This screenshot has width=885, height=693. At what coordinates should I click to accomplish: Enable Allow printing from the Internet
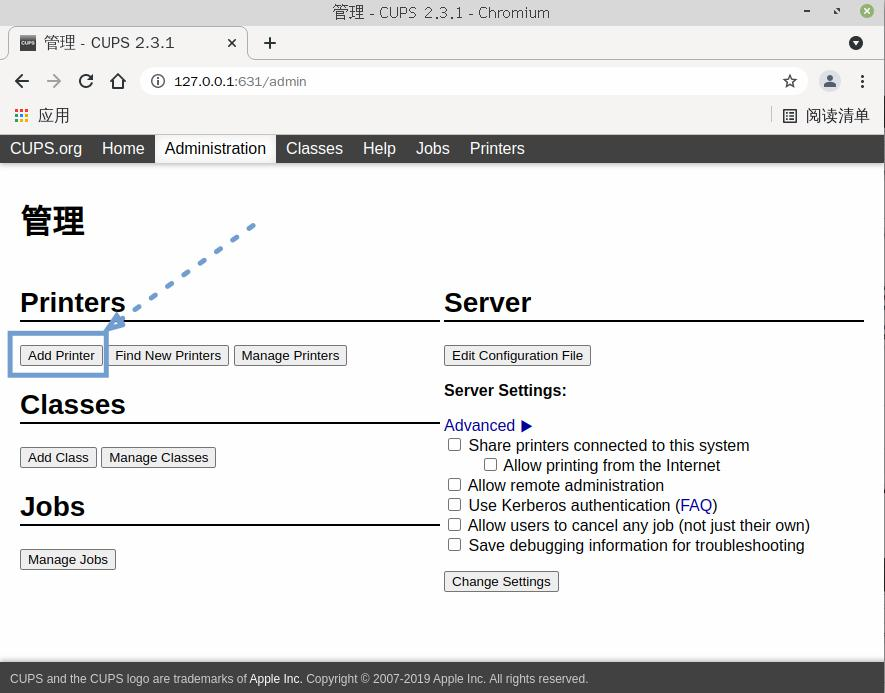click(x=490, y=464)
